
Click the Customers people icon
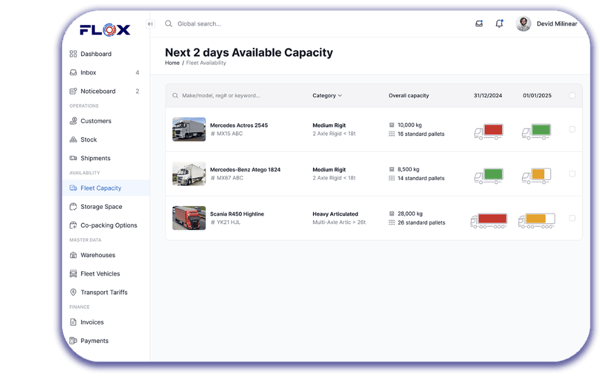(73, 121)
